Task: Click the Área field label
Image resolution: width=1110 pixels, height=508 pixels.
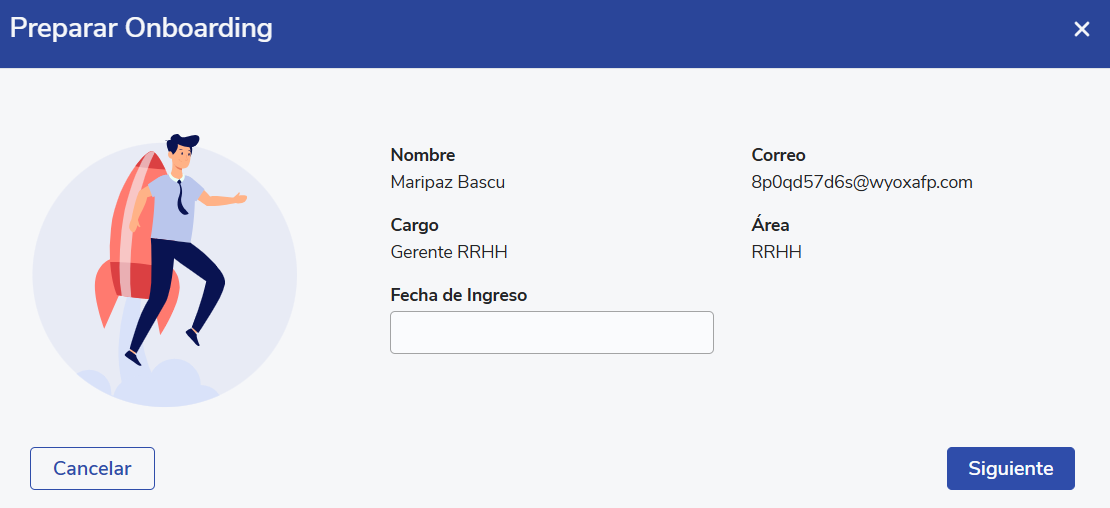Action: (x=770, y=225)
